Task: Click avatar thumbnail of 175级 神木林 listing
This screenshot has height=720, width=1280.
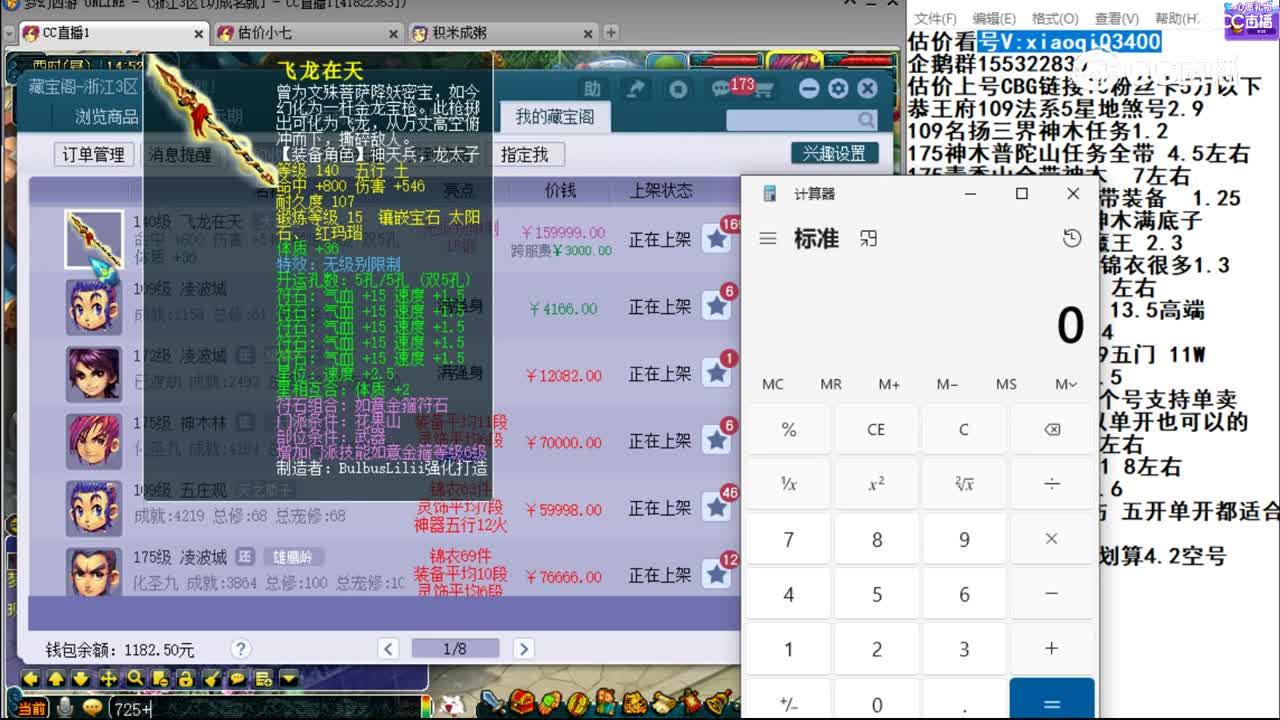Action: pyautogui.click(x=94, y=441)
